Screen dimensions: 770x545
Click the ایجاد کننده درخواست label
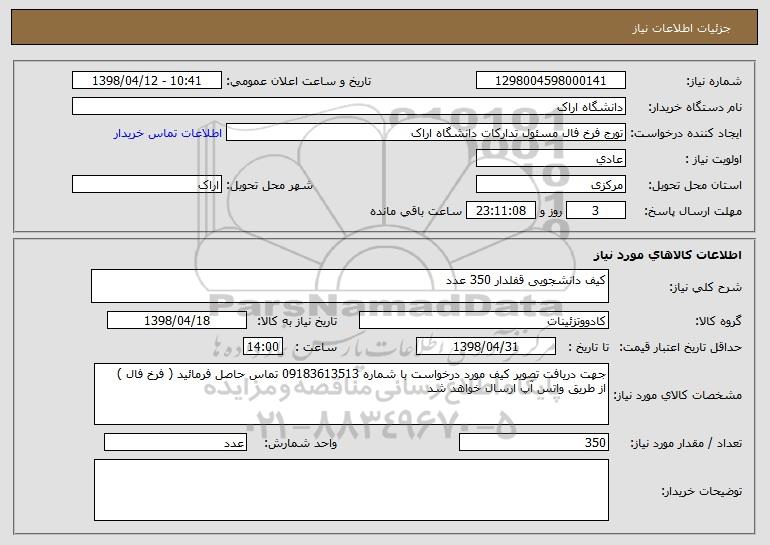point(686,134)
